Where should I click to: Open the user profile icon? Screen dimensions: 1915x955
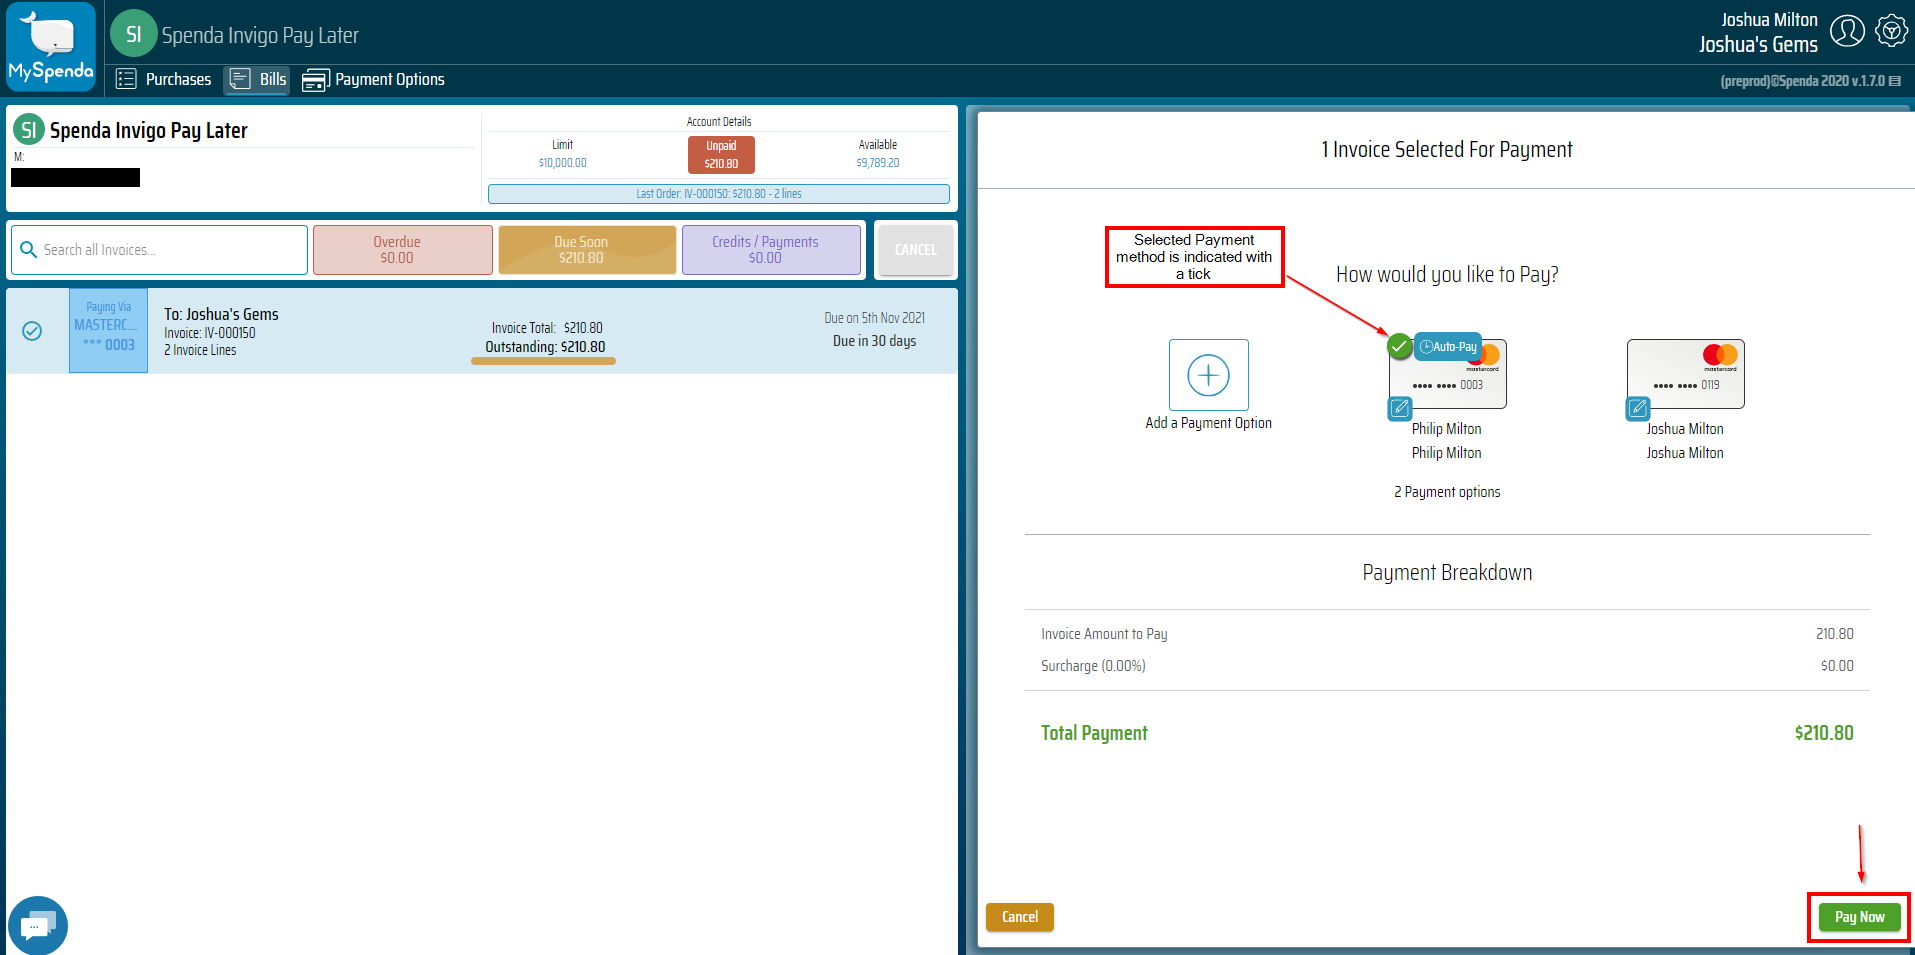[1847, 31]
